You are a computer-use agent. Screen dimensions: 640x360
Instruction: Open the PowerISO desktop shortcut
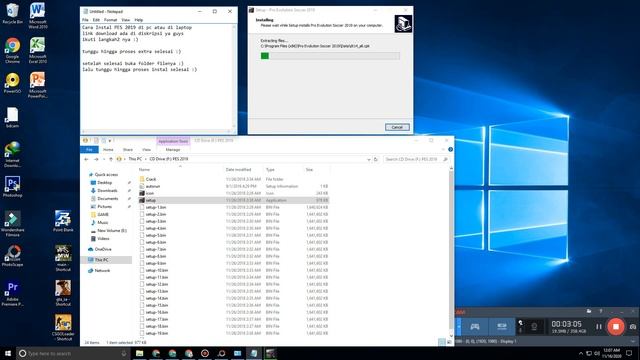[12, 83]
